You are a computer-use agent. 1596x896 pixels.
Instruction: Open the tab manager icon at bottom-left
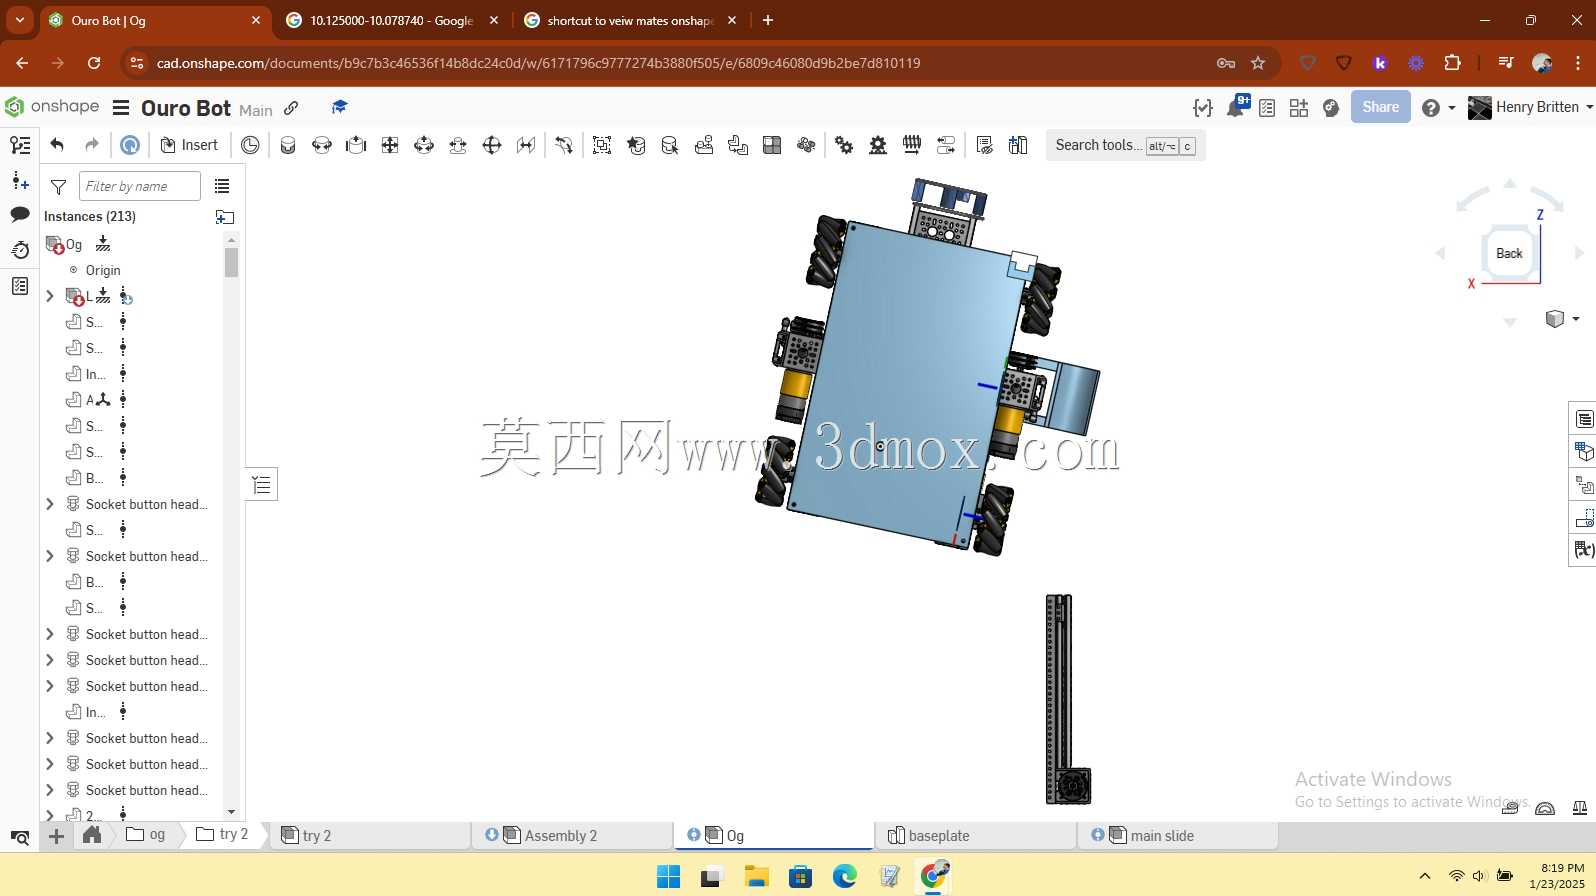19,837
